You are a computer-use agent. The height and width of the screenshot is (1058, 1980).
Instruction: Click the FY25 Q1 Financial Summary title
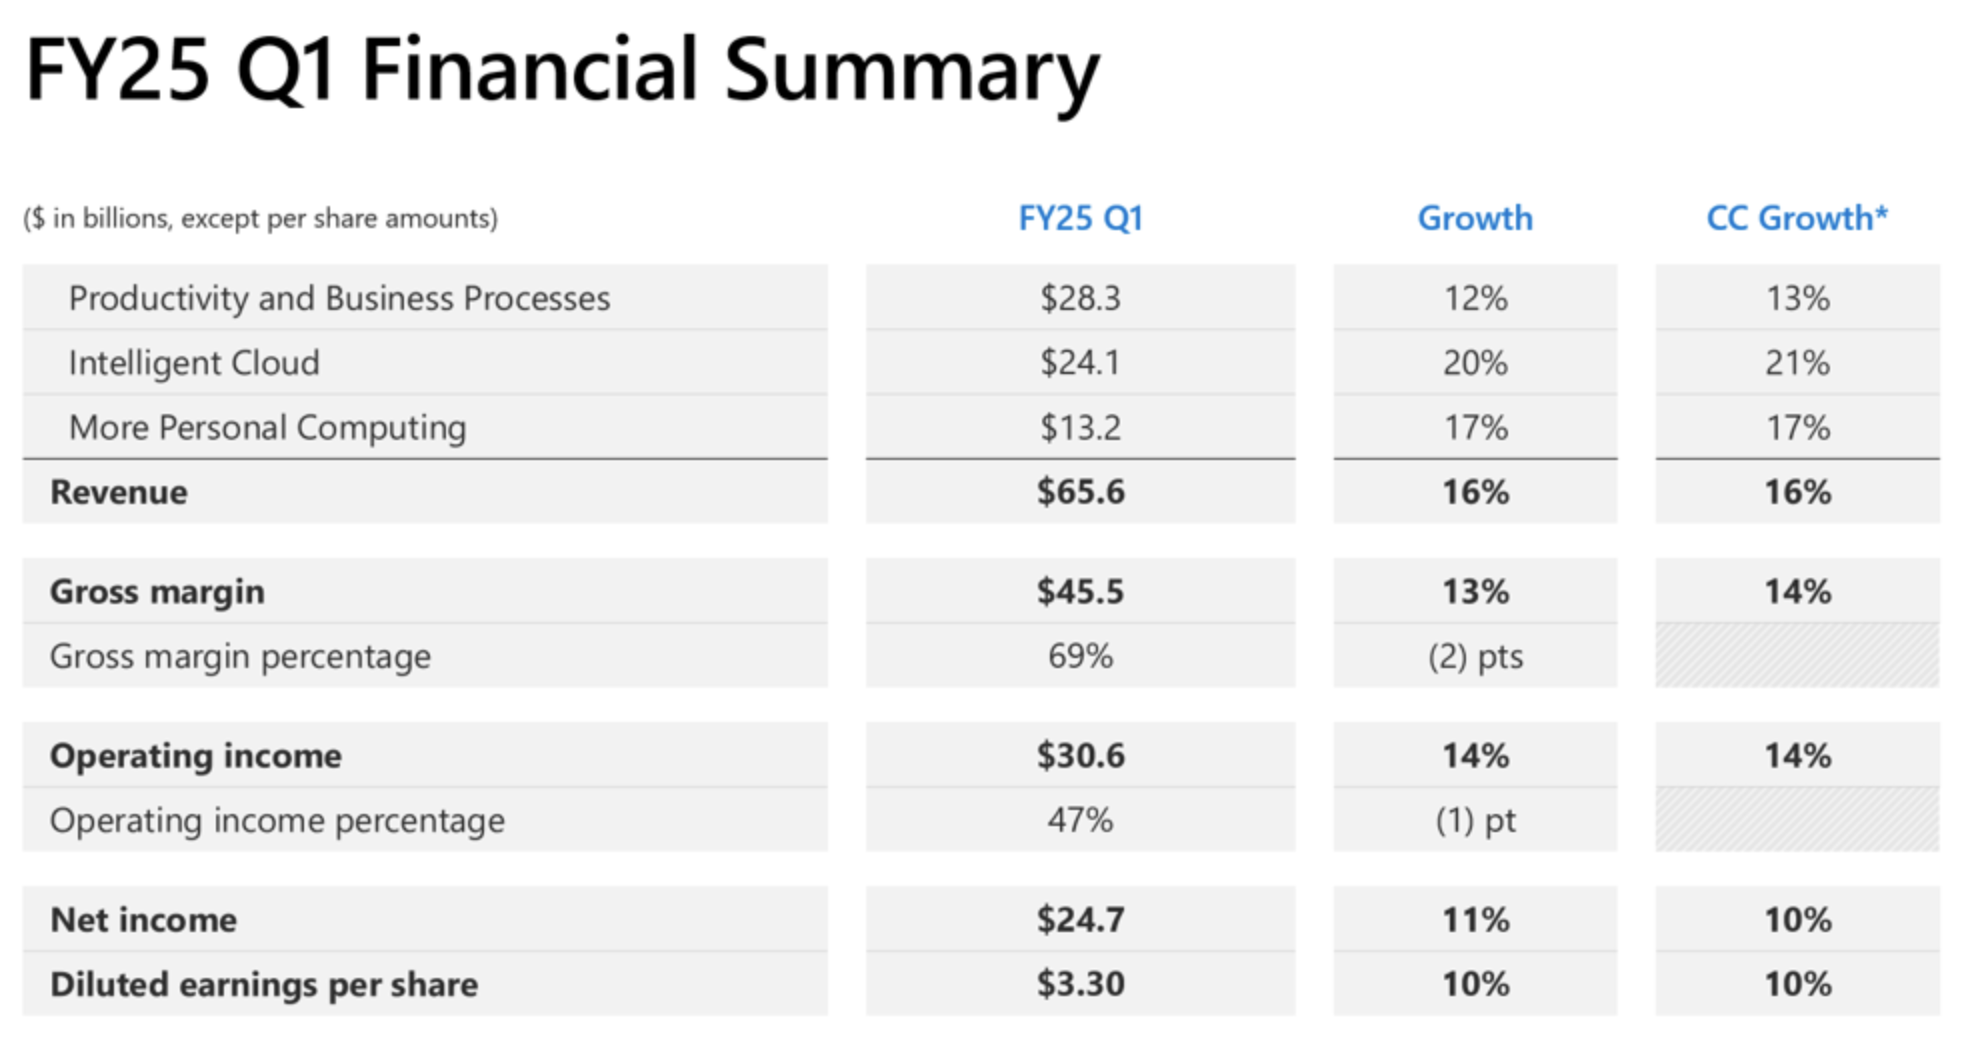562,70
